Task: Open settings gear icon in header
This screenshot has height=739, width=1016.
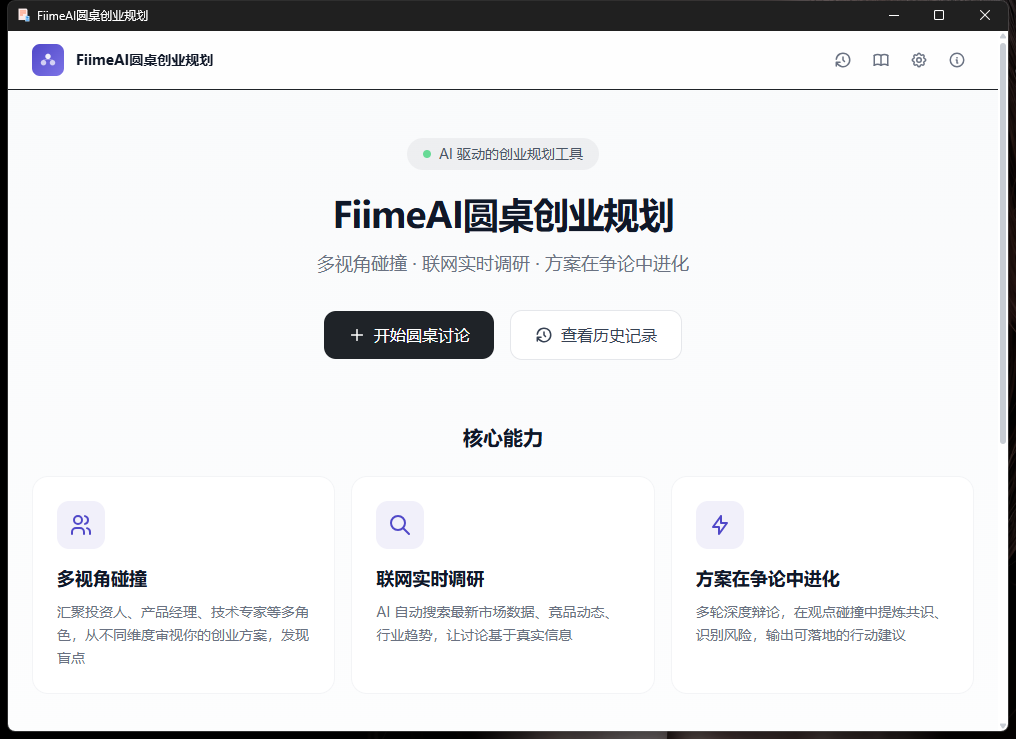Action: tap(919, 60)
